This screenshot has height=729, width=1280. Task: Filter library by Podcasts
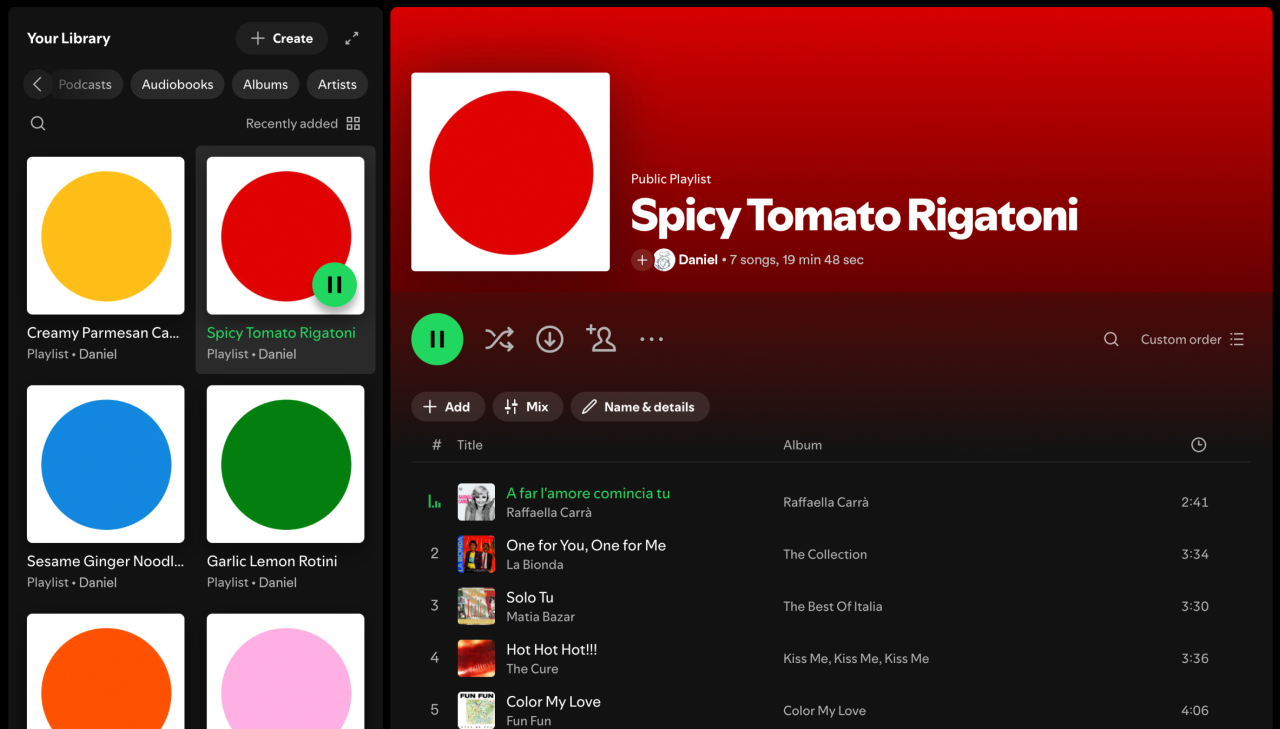coord(85,84)
